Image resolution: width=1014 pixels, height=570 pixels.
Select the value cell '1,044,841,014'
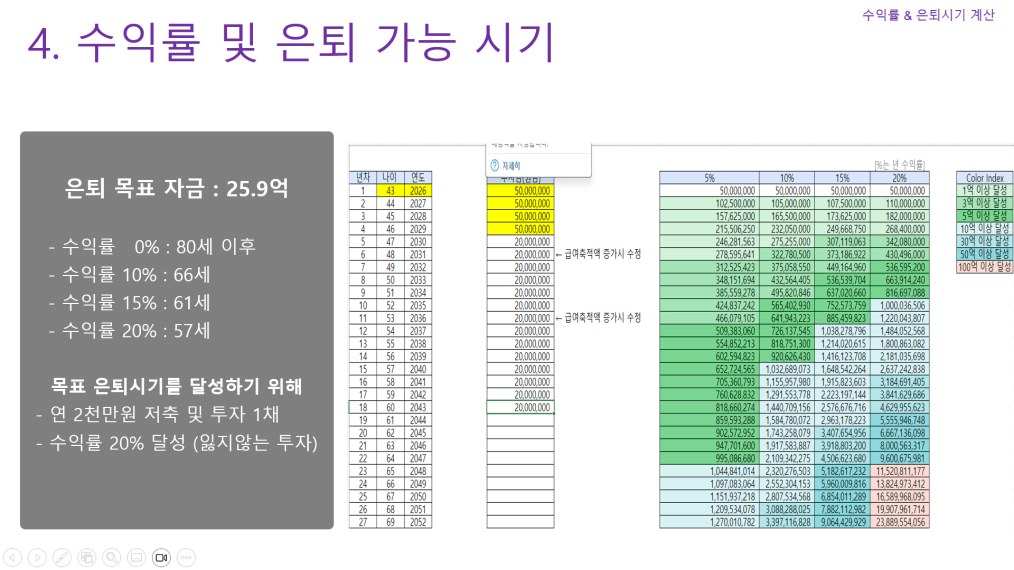709,472
